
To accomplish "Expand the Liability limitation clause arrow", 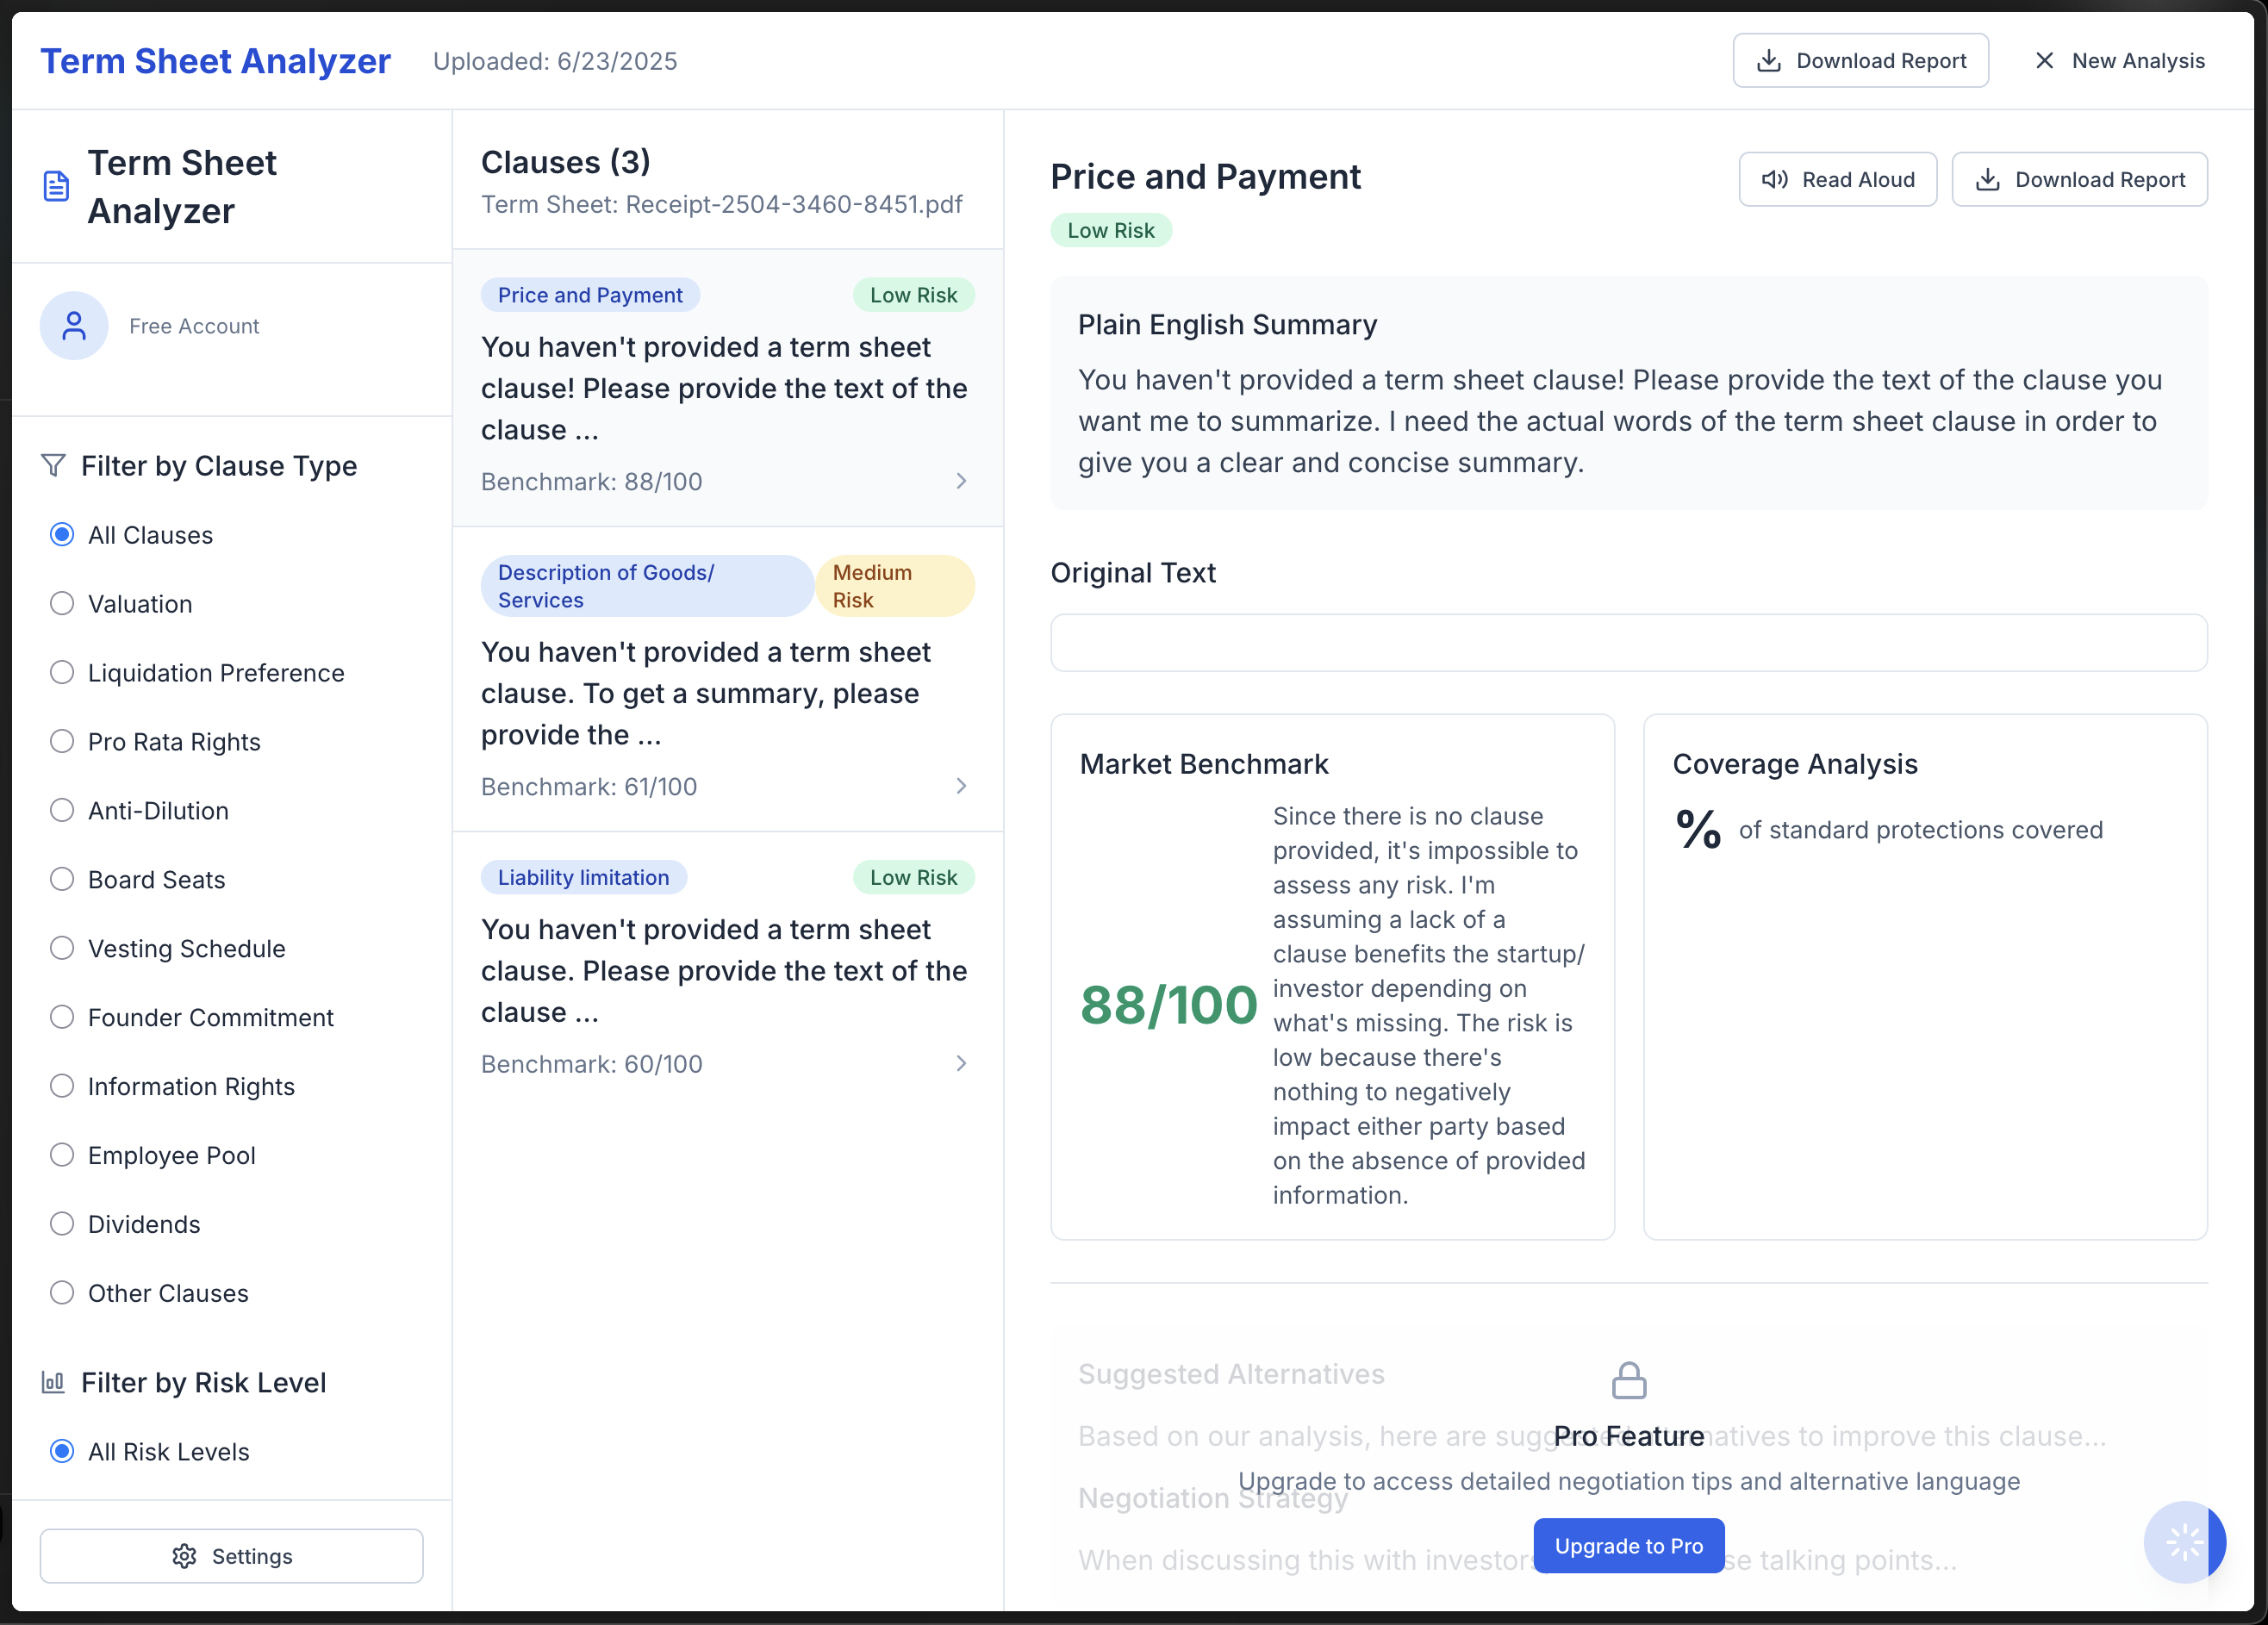I will coord(961,1064).
